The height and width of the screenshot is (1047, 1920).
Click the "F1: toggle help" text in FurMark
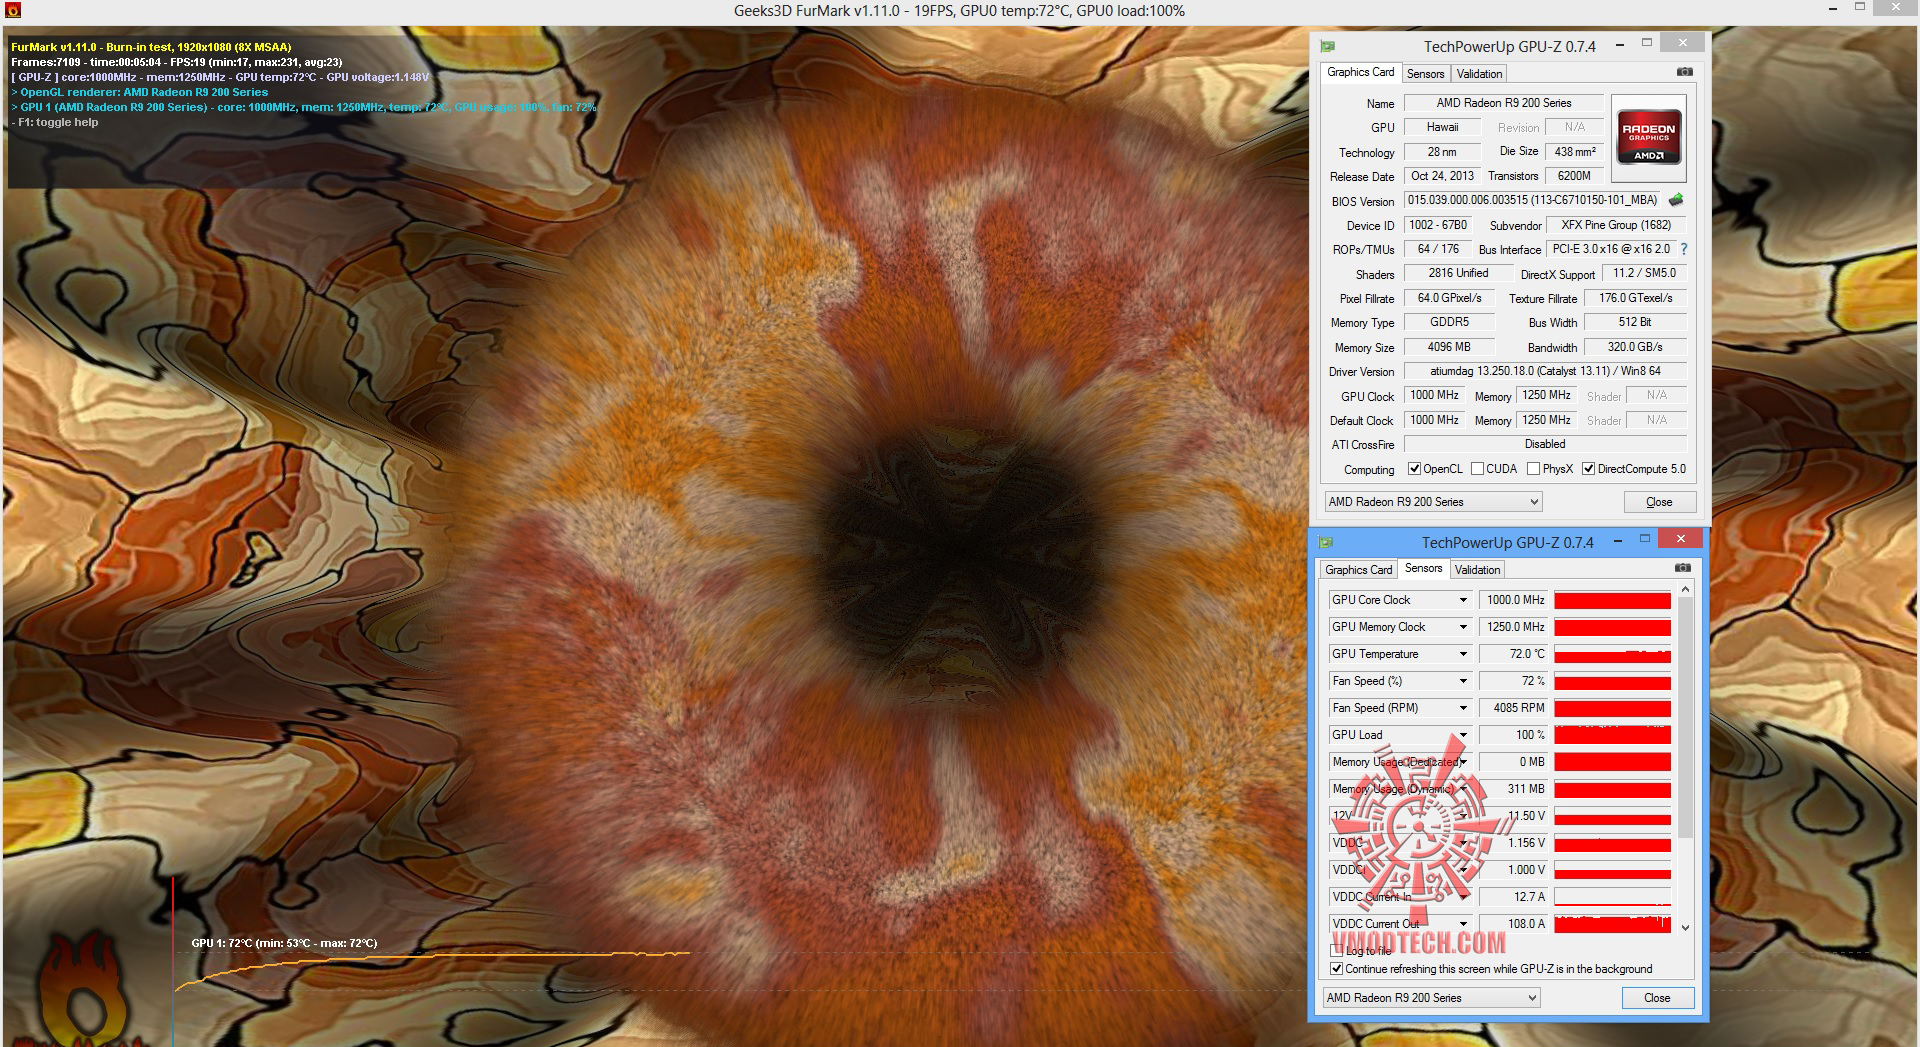58,123
